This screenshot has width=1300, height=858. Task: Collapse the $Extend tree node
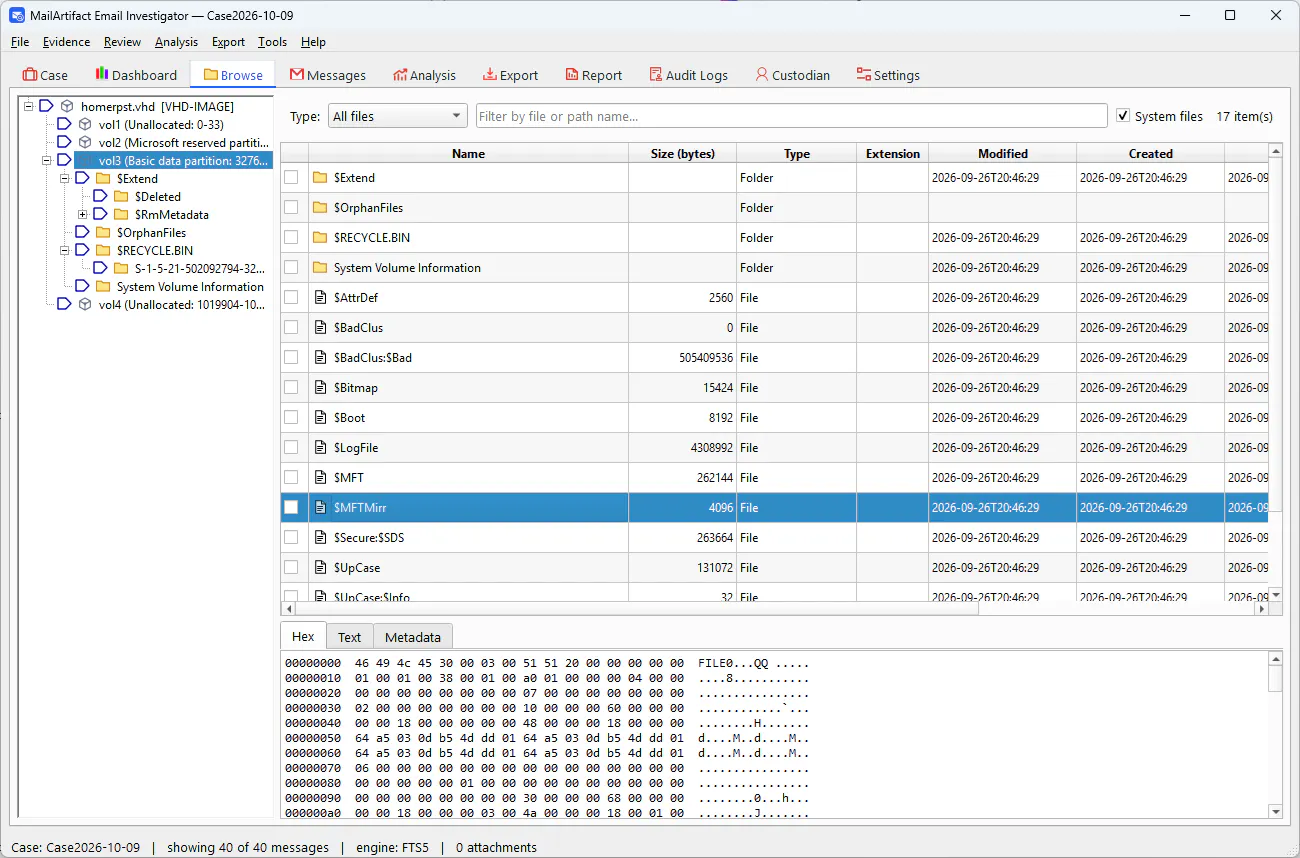(x=65, y=178)
